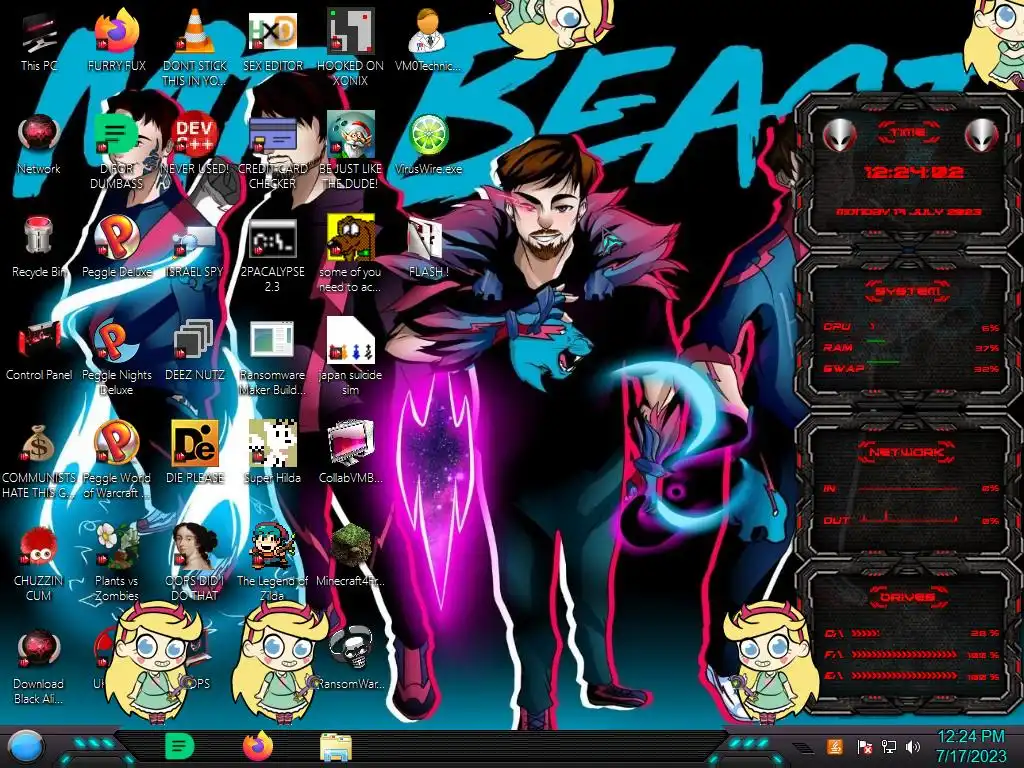Open the Firefox shortcut labeled FURRY FUX
This screenshot has height=768, width=1024.
pos(116,40)
